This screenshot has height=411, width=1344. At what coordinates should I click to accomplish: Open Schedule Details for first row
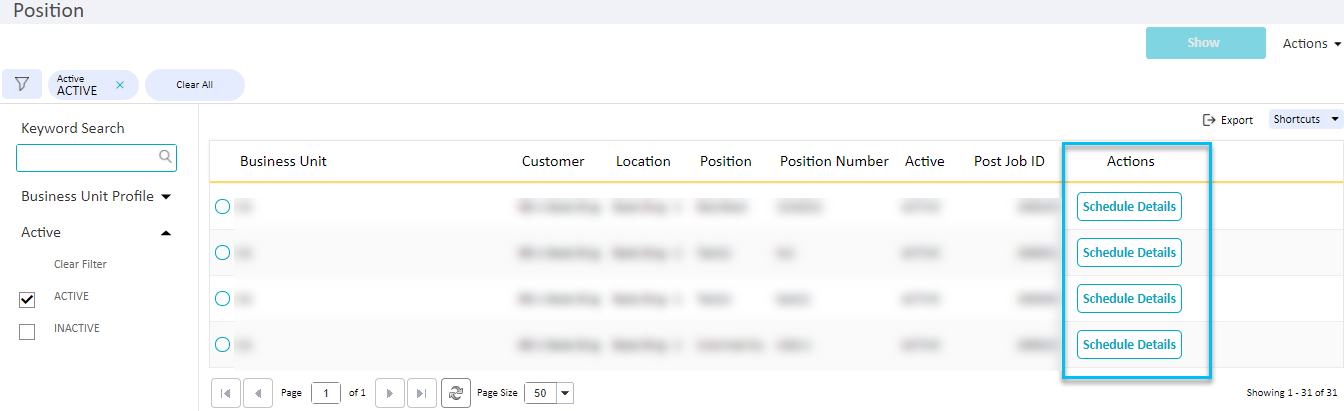[1129, 207]
